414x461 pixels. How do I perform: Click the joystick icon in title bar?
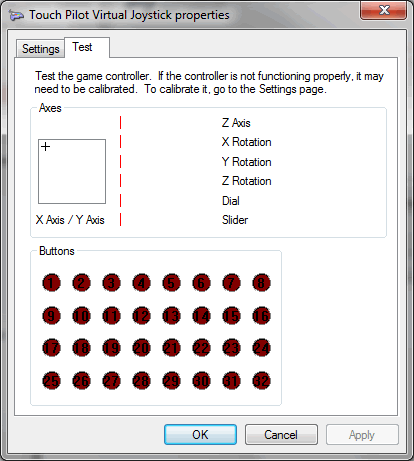coord(16,15)
